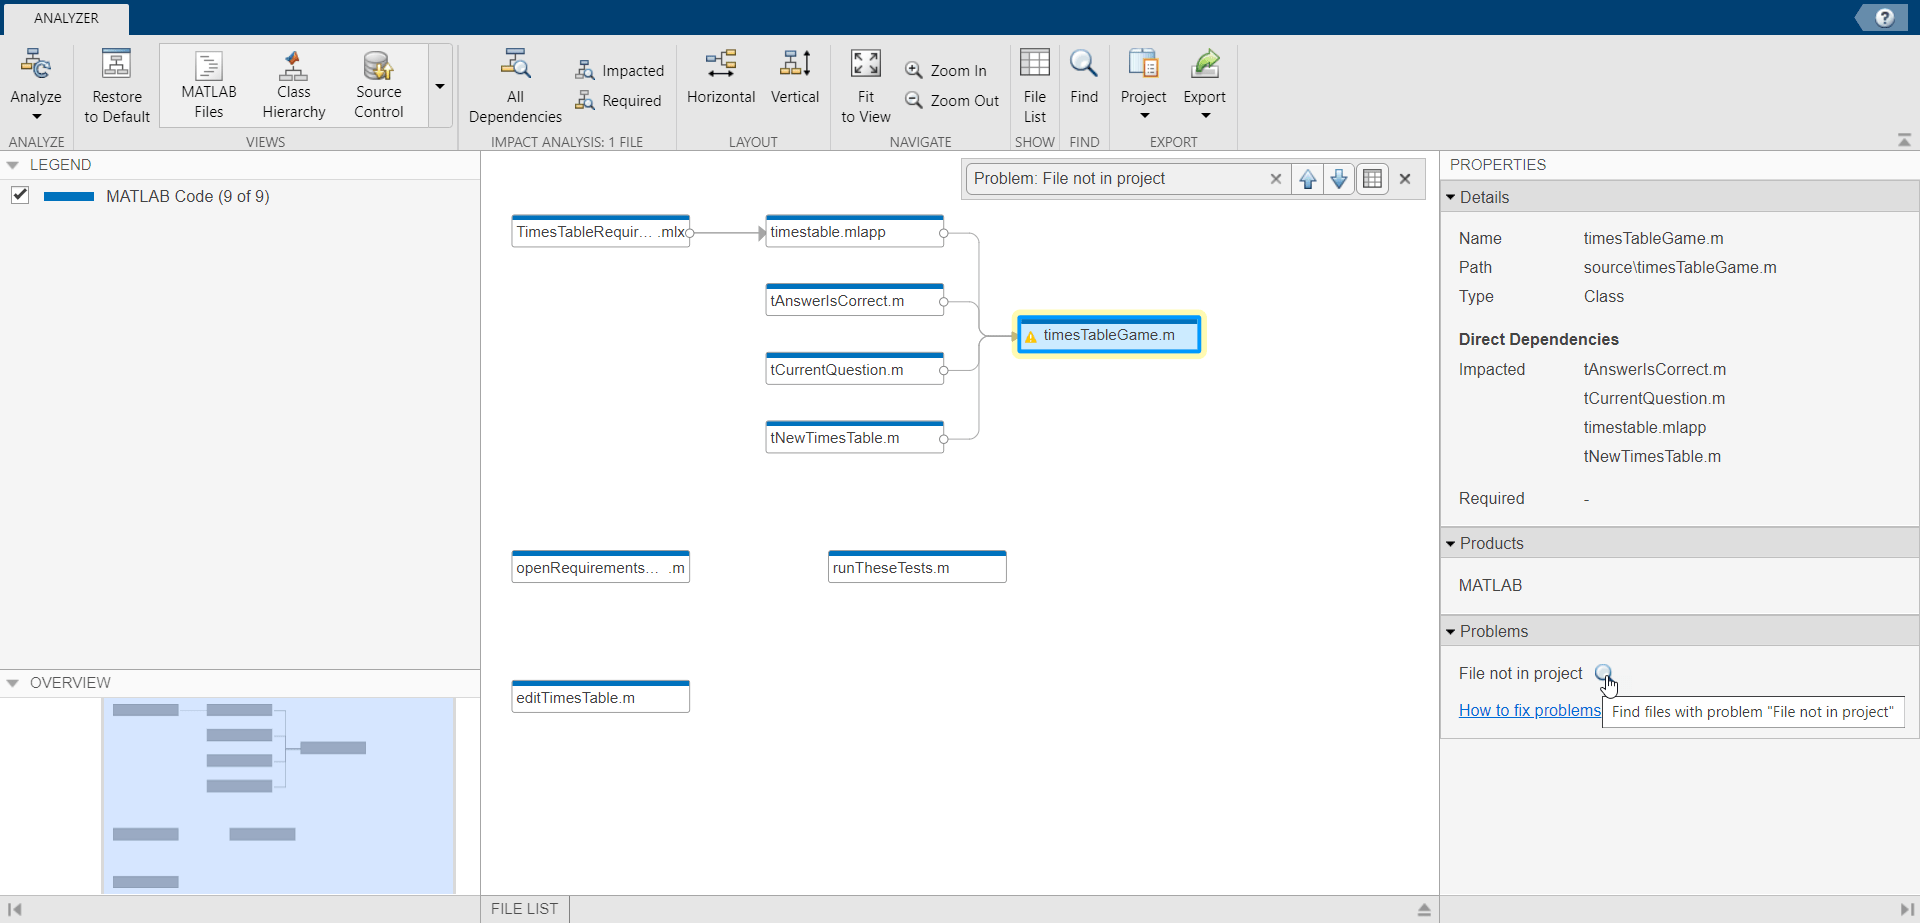Clear the problem filter text
Screen dimensions: 1920x923
[x=1276, y=179]
